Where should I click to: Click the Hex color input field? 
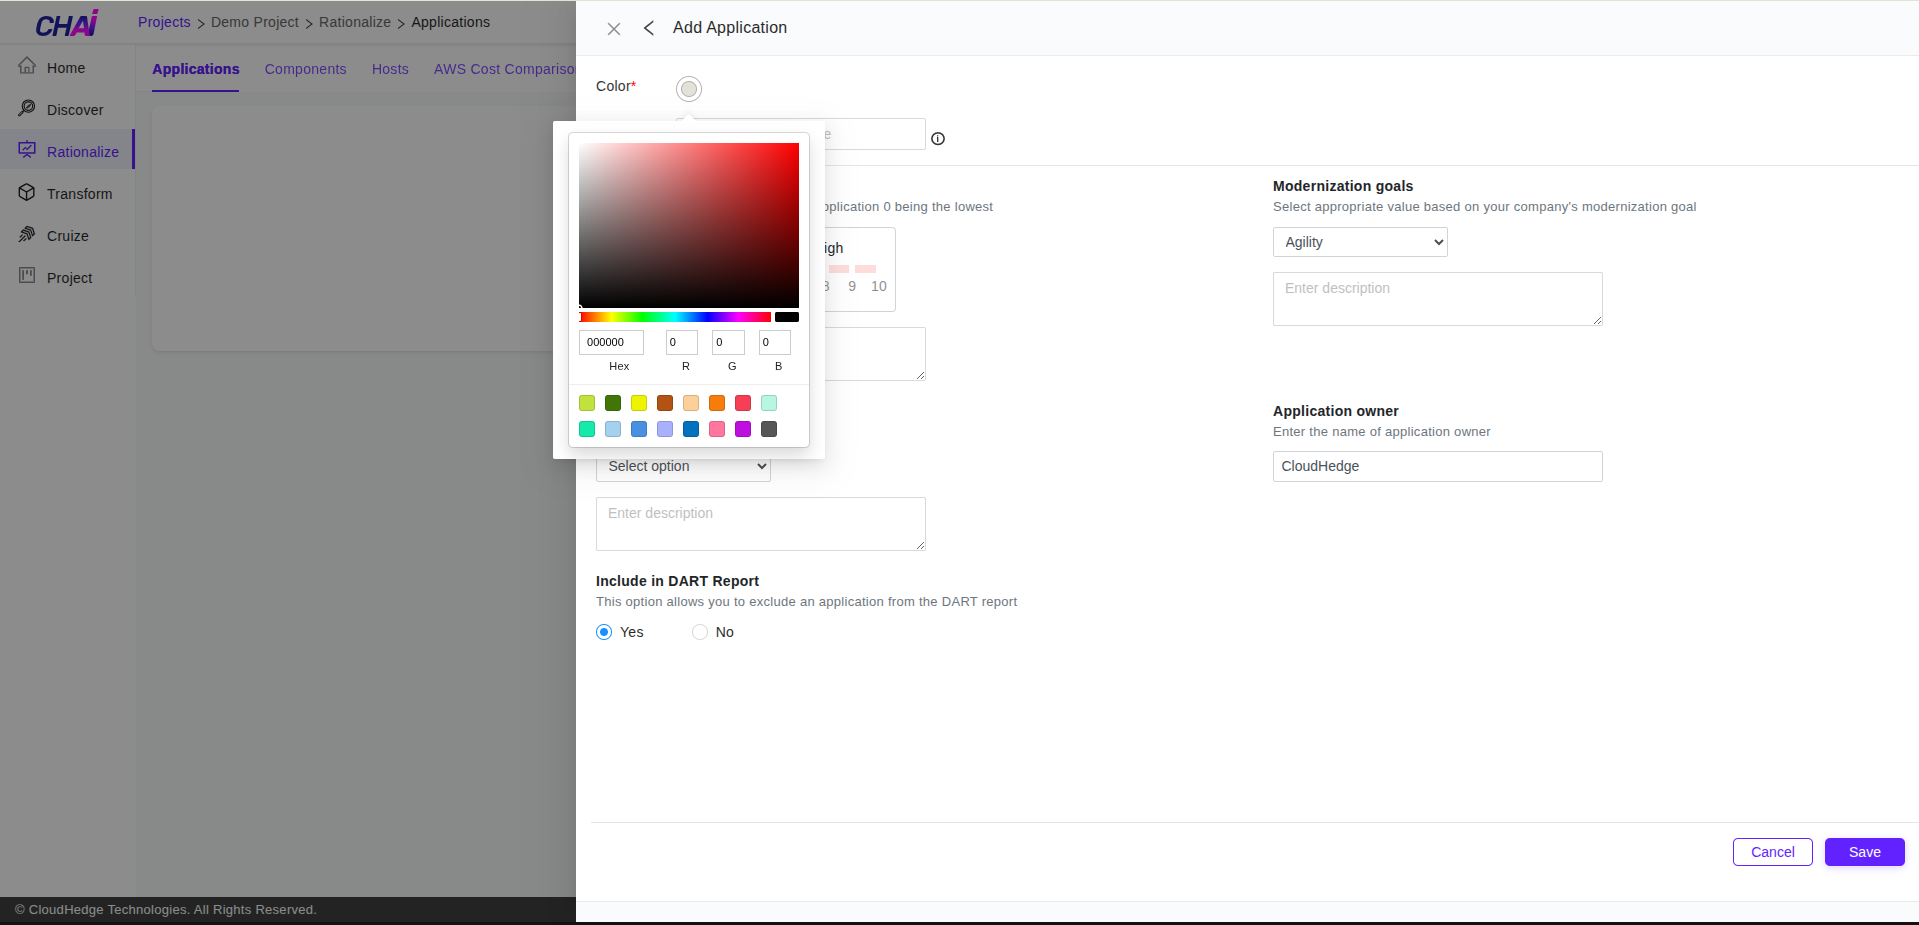point(610,341)
